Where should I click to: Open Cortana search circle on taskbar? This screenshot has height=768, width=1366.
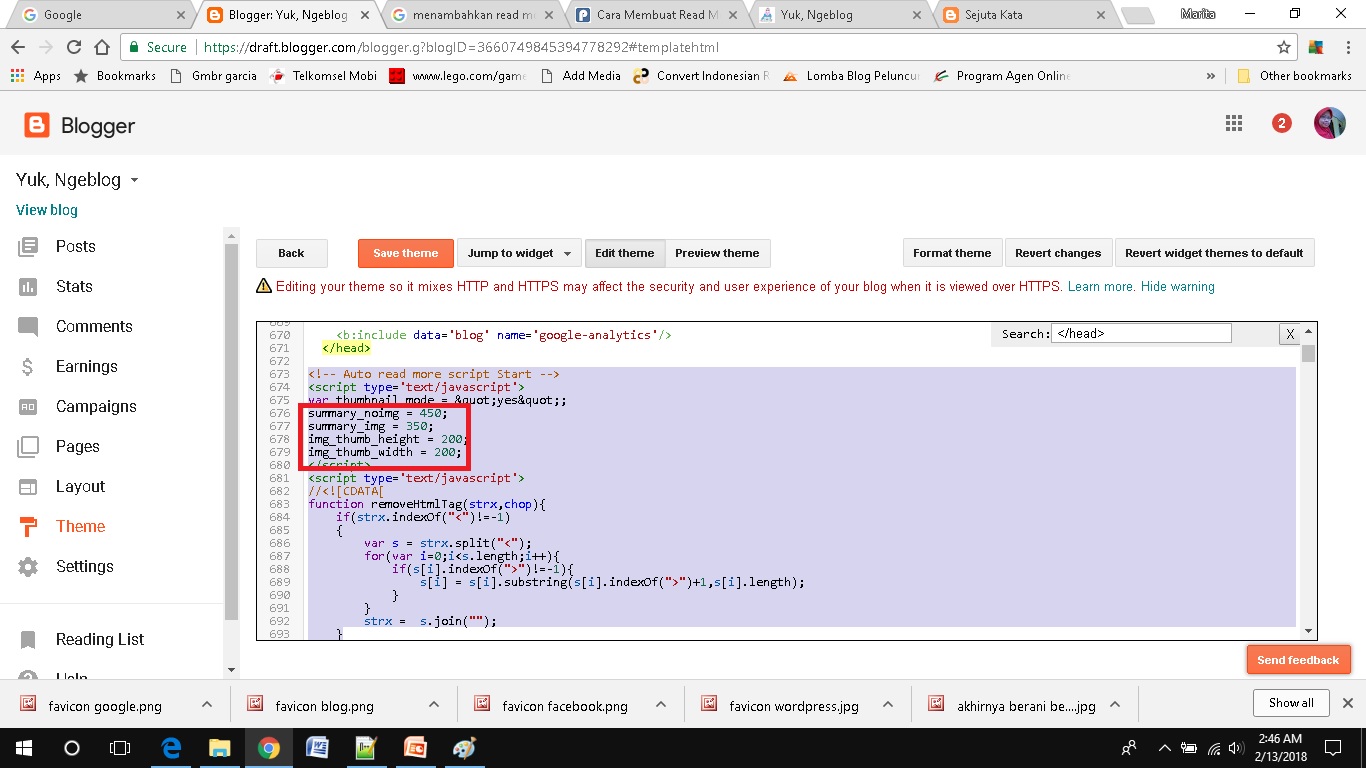(71, 748)
